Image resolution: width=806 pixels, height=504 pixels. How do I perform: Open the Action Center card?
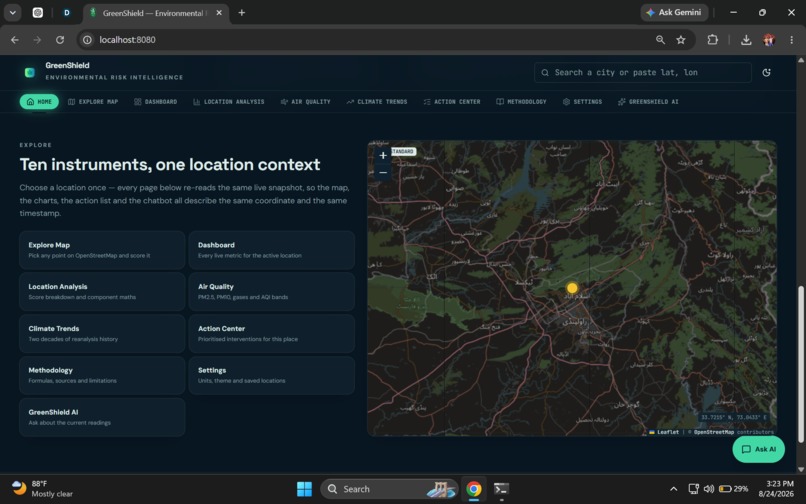pos(271,333)
